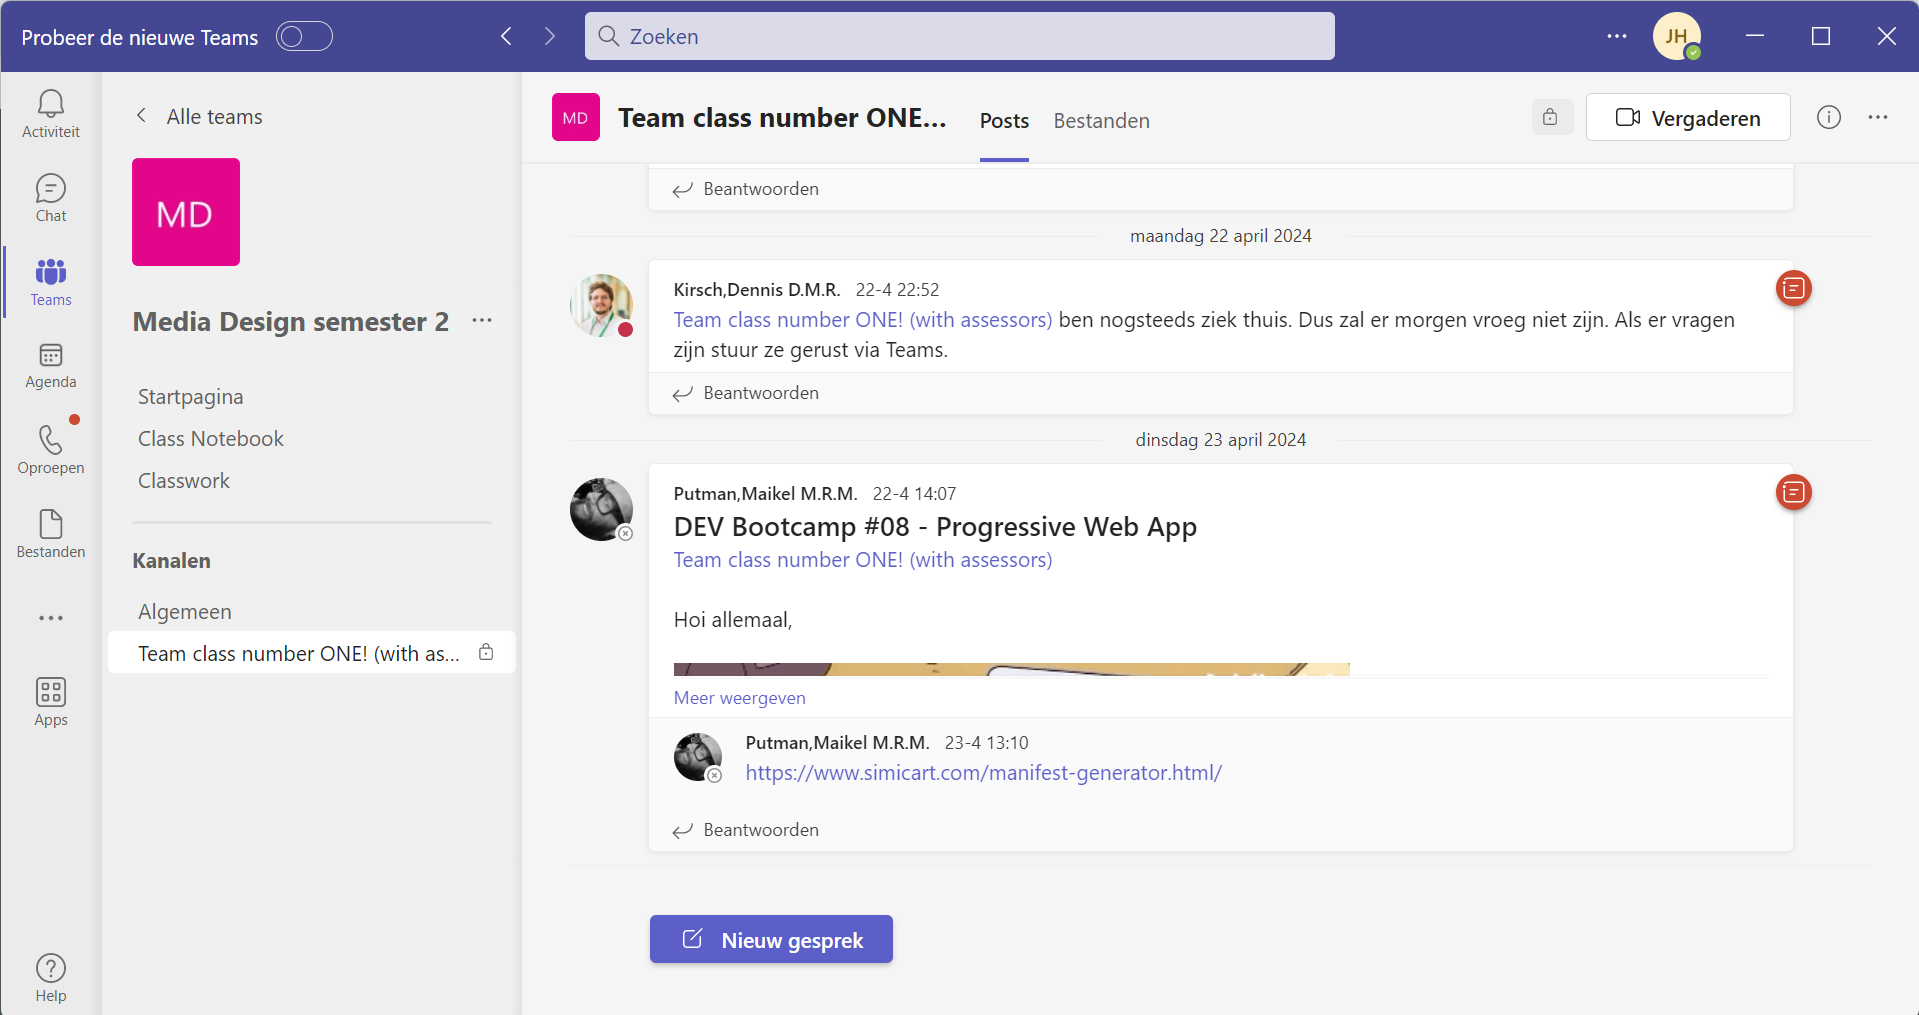This screenshot has height=1015, width=1919.
Task: Click the Vergaderen meeting button
Action: (1688, 118)
